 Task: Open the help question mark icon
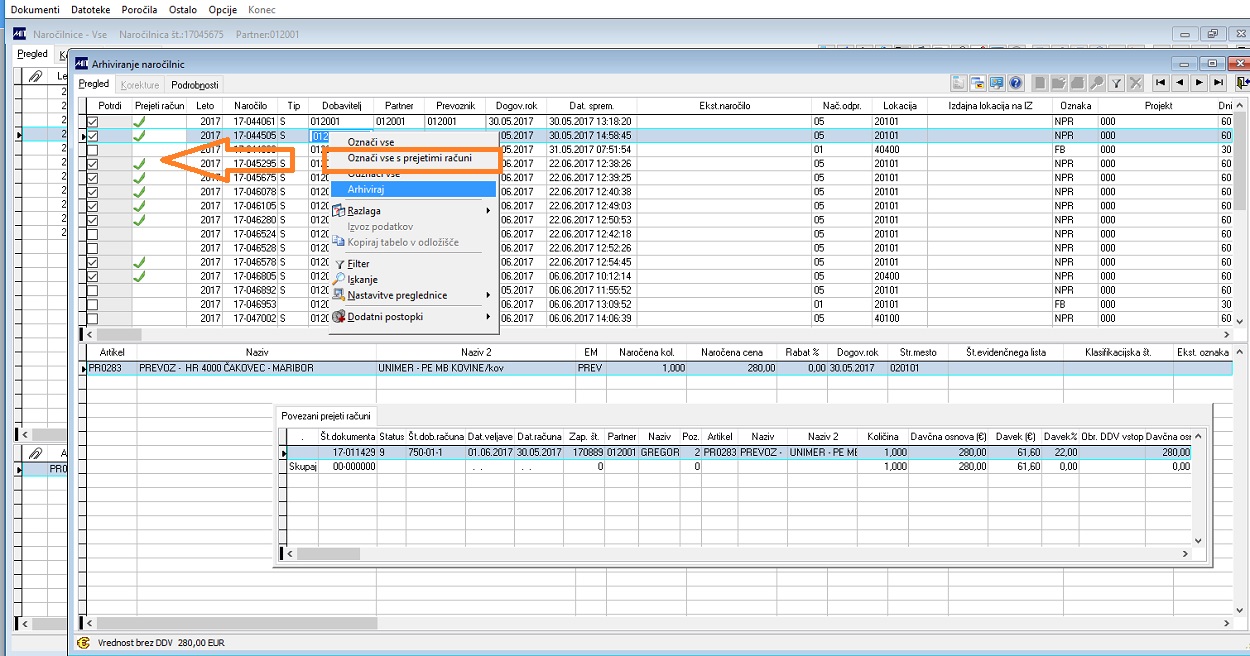pos(1015,83)
